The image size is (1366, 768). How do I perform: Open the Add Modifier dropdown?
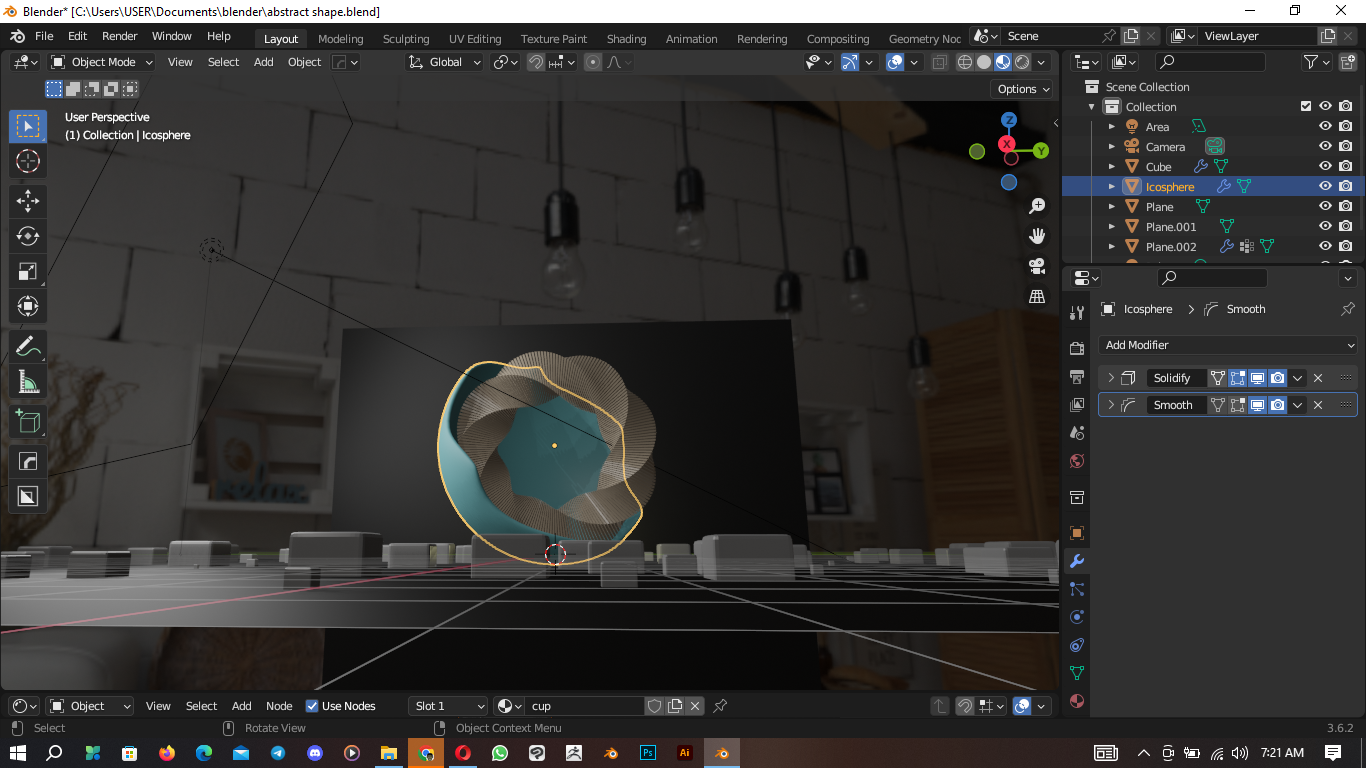1228,345
